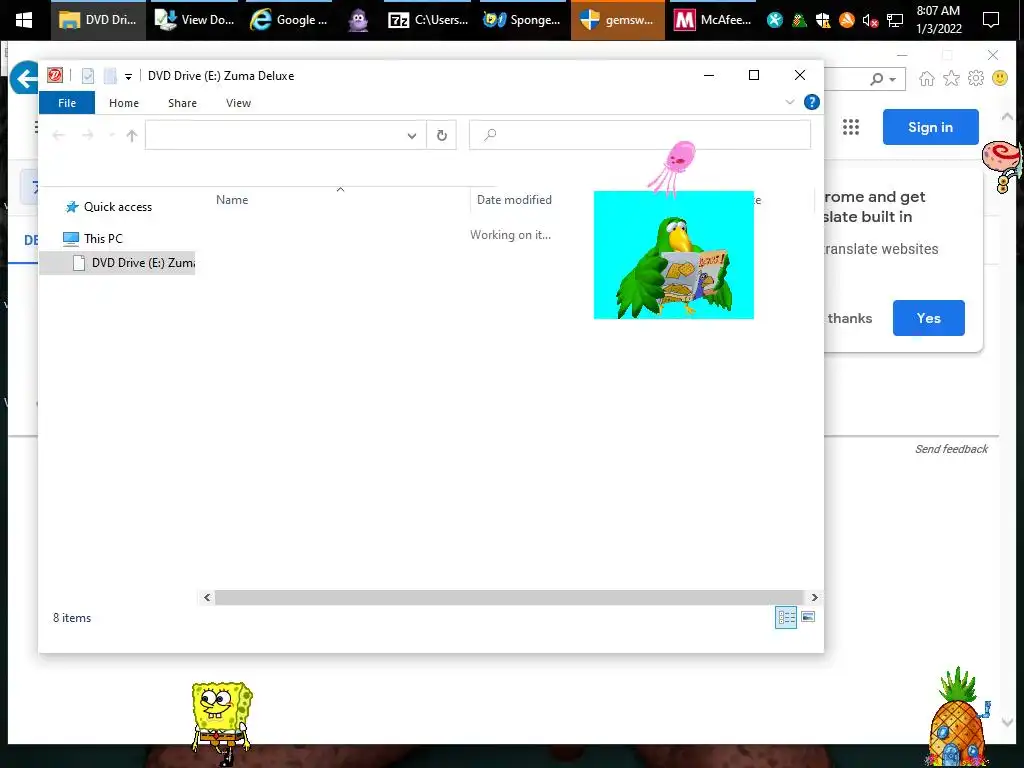Click the Gary snail sprite
1024x768 pixels.
pos(1003,166)
